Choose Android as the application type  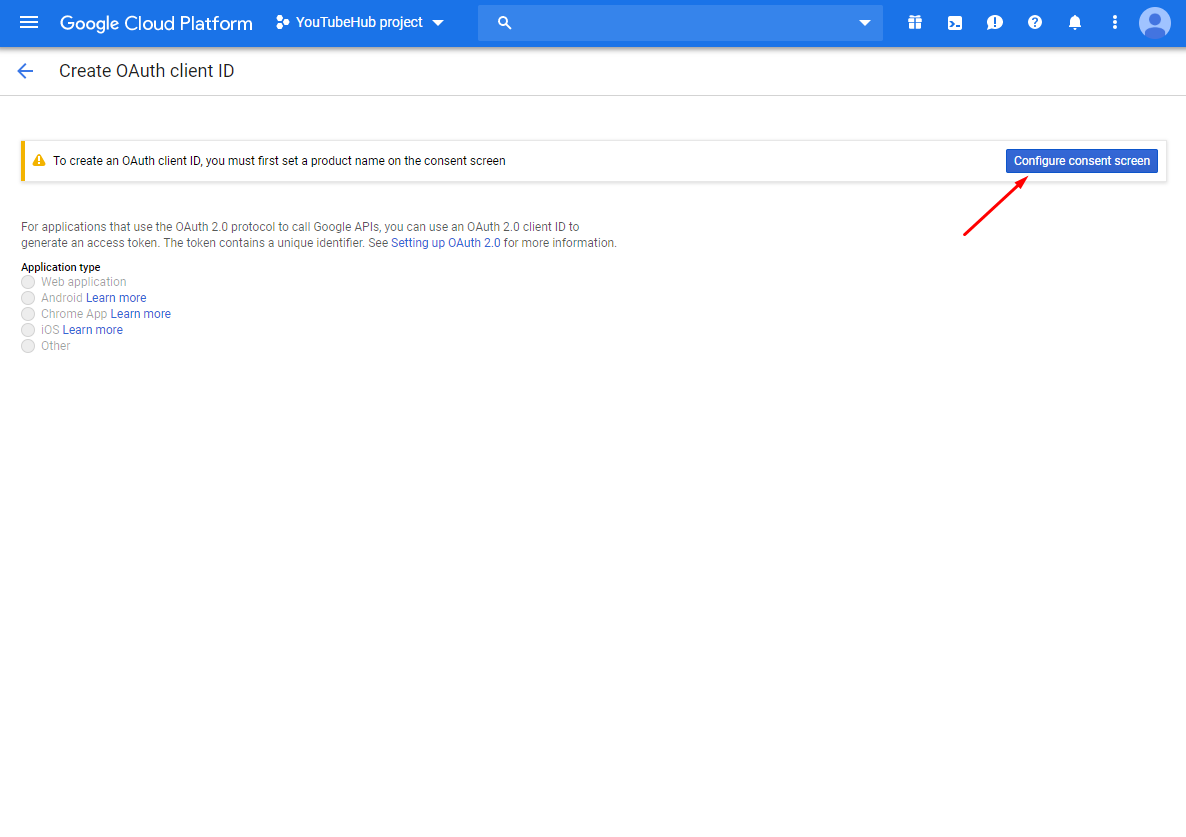coord(28,297)
